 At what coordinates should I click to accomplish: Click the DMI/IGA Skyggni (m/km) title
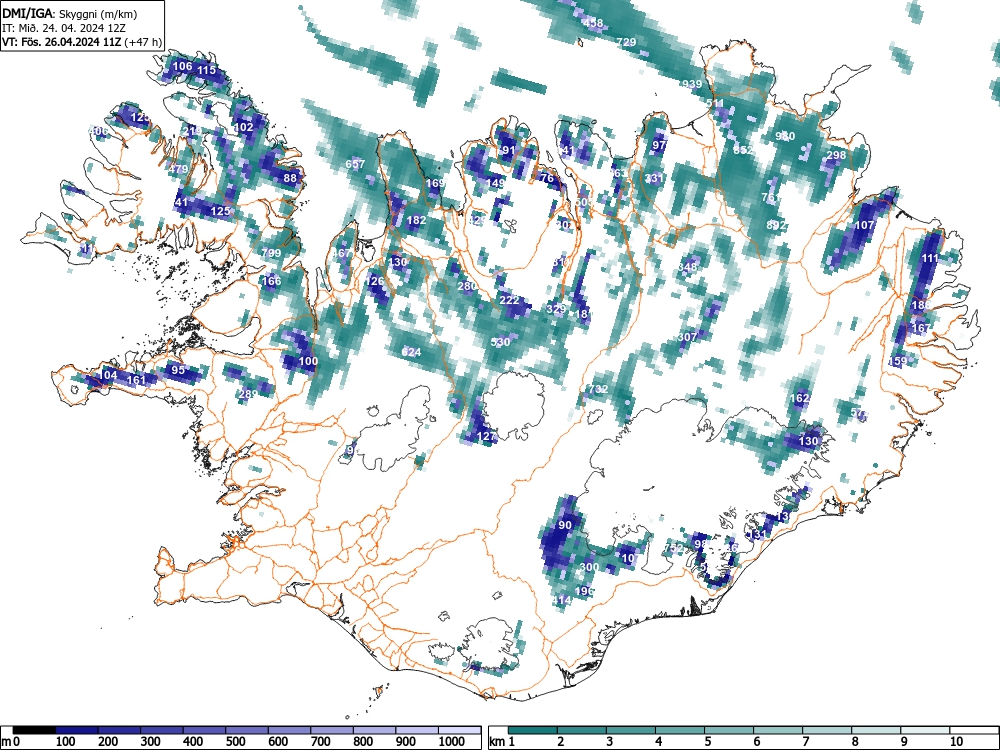click(70, 13)
